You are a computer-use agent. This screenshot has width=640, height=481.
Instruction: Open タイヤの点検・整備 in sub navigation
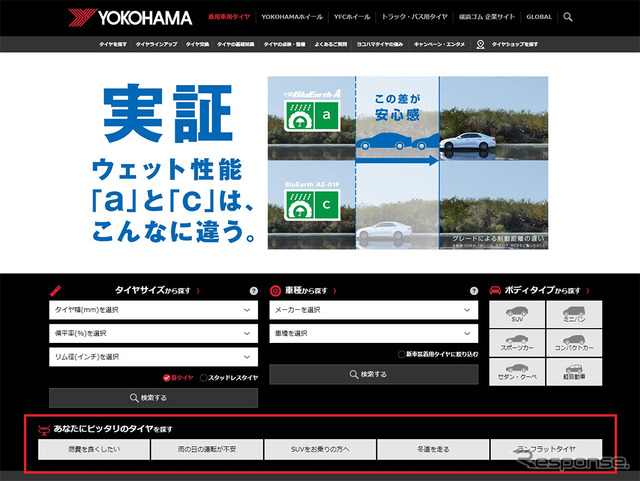tap(284, 44)
